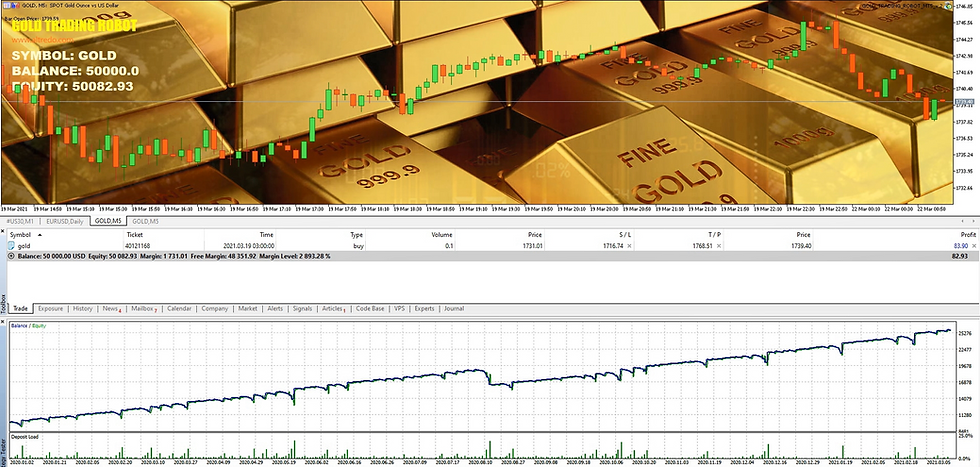
Task: Sort trades by the T / P column header
Action: 681,235
